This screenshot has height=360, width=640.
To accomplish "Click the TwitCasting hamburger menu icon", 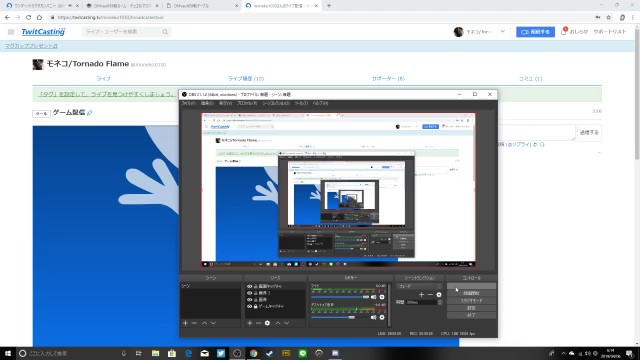I will [11, 32].
